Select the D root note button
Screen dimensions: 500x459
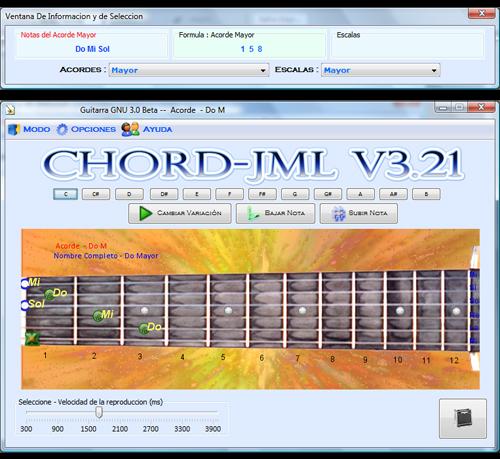[129, 194]
